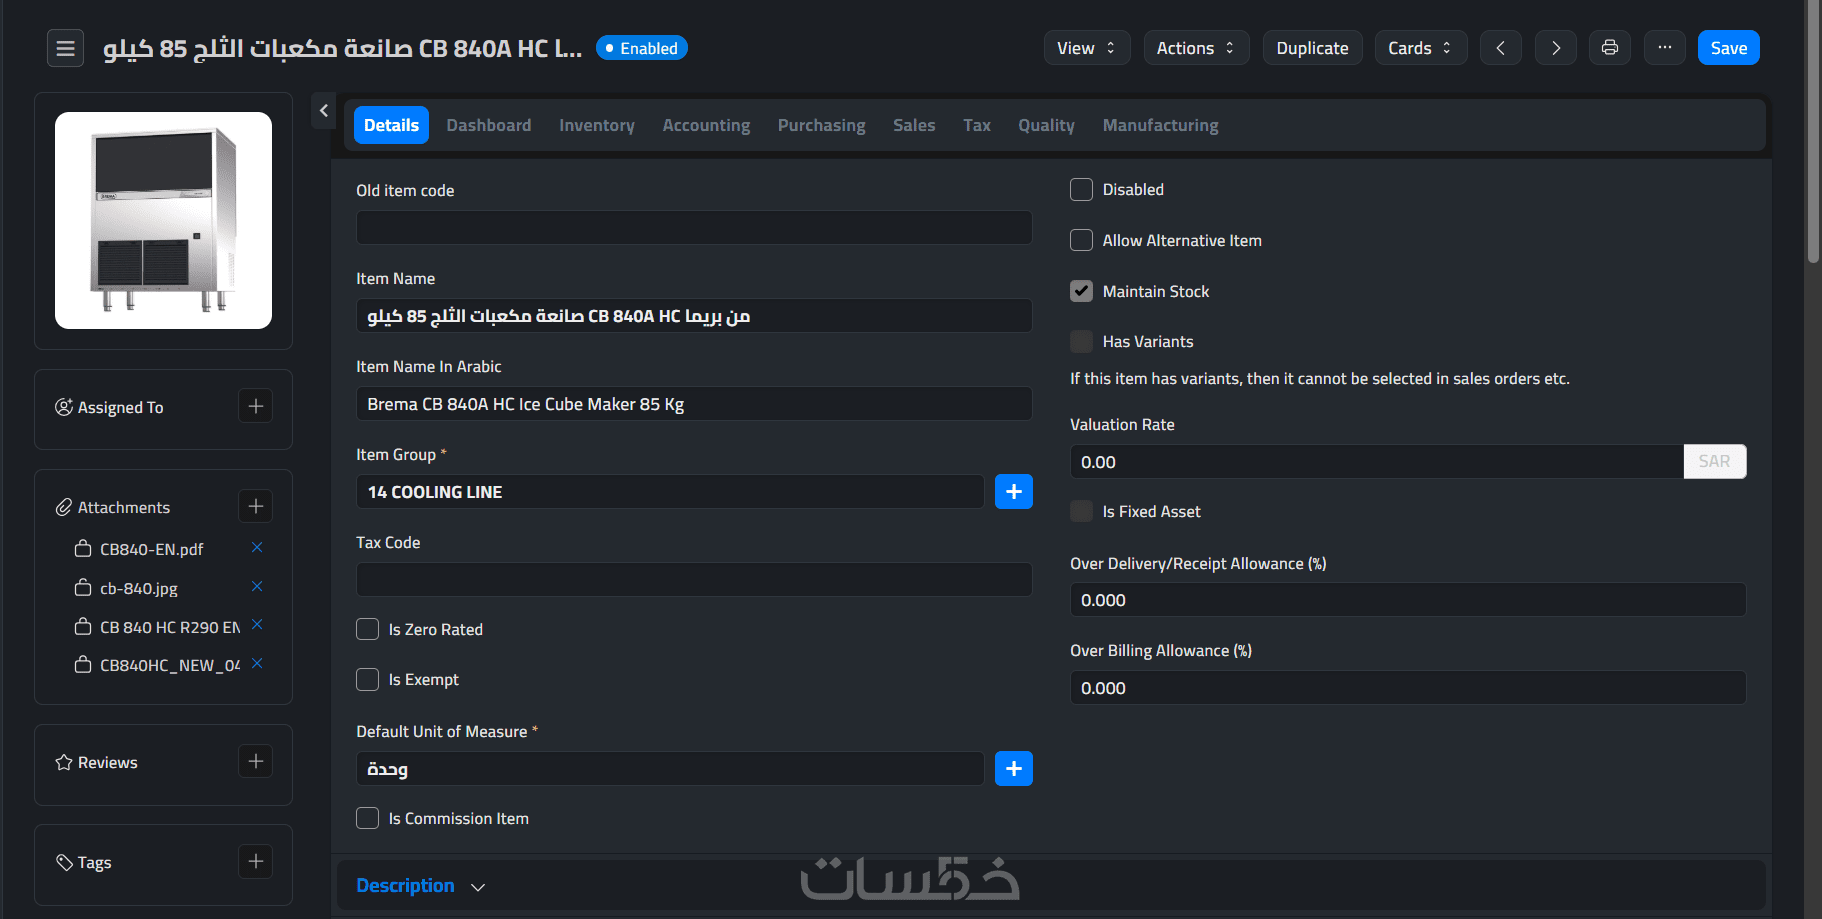Image resolution: width=1822 pixels, height=919 pixels.
Task: Create a new Item Group with plus button
Action: tap(1014, 491)
